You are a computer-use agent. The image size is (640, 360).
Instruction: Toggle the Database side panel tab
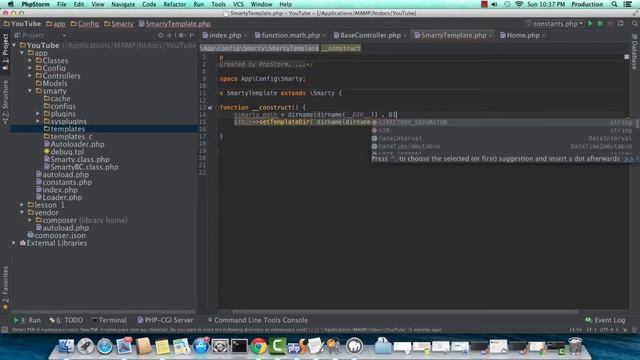[x=635, y=52]
